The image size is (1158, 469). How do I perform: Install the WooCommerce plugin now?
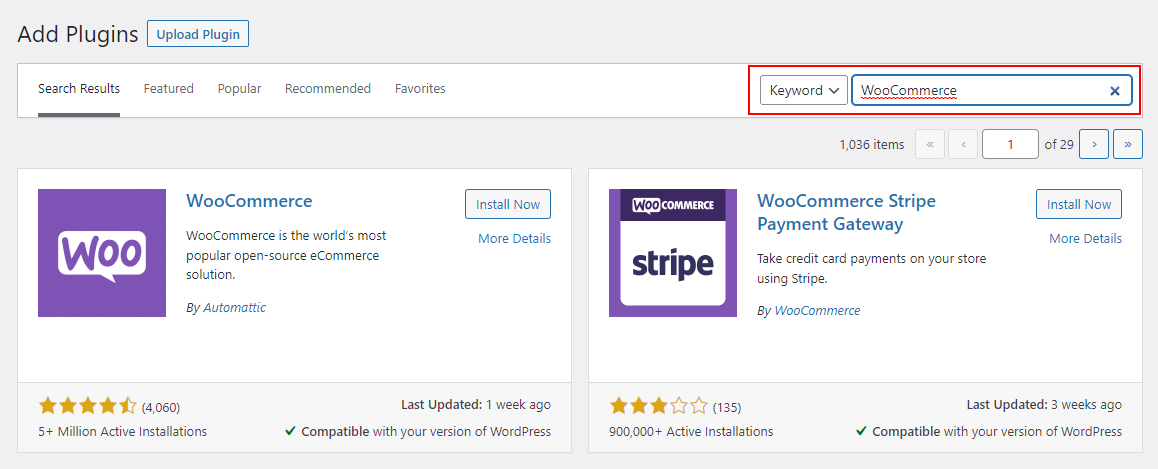[x=508, y=205]
